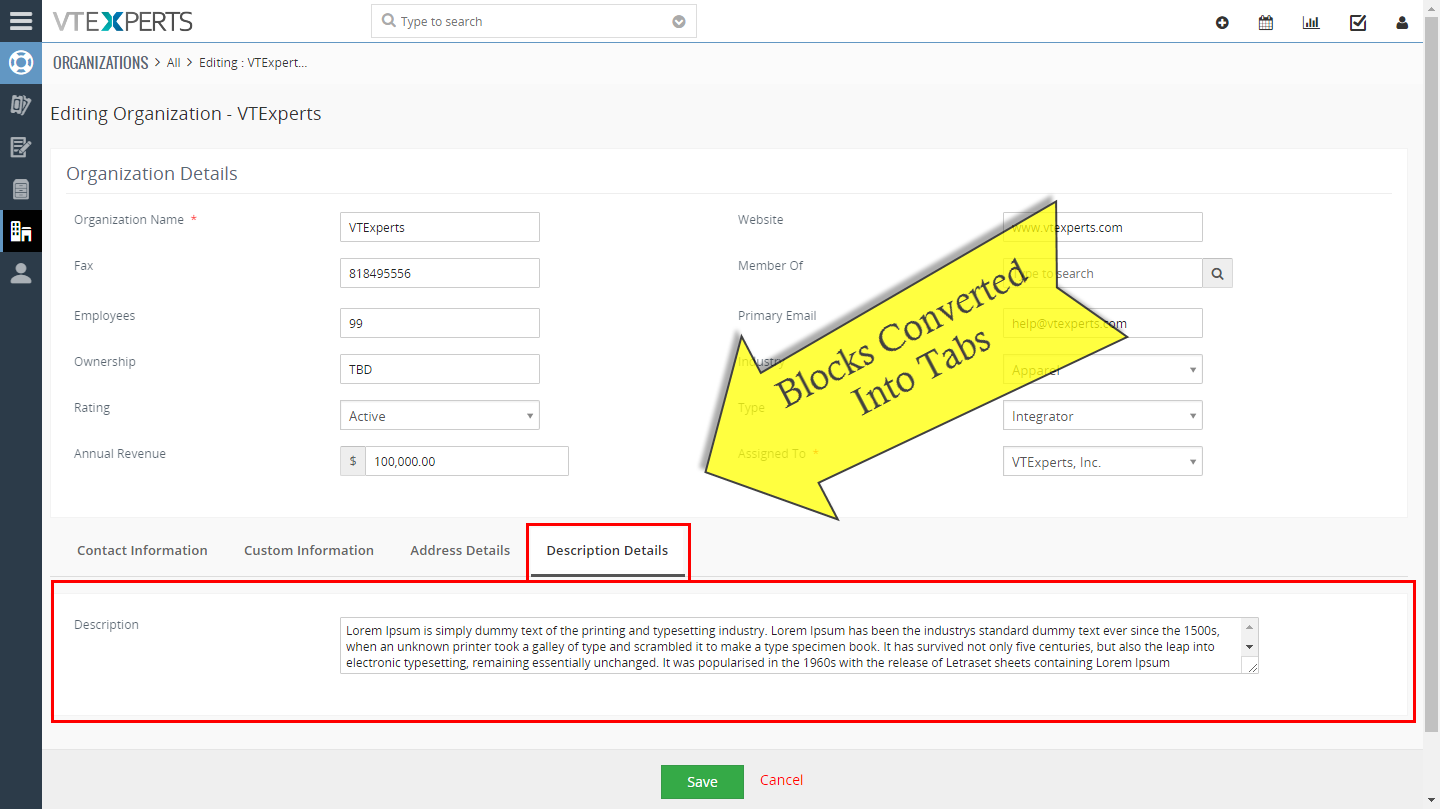1440x809 pixels.
Task: Click the dollar sign currency prefix
Action: [x=353, y=461]
